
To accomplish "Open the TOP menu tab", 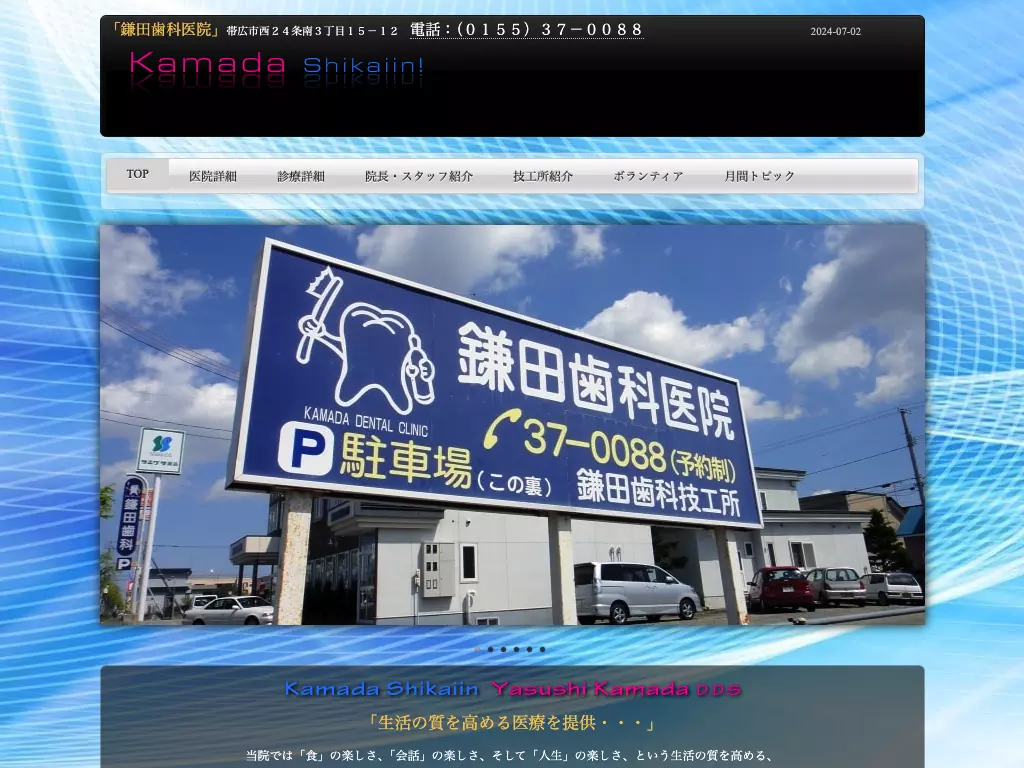I will coord(138,174).
